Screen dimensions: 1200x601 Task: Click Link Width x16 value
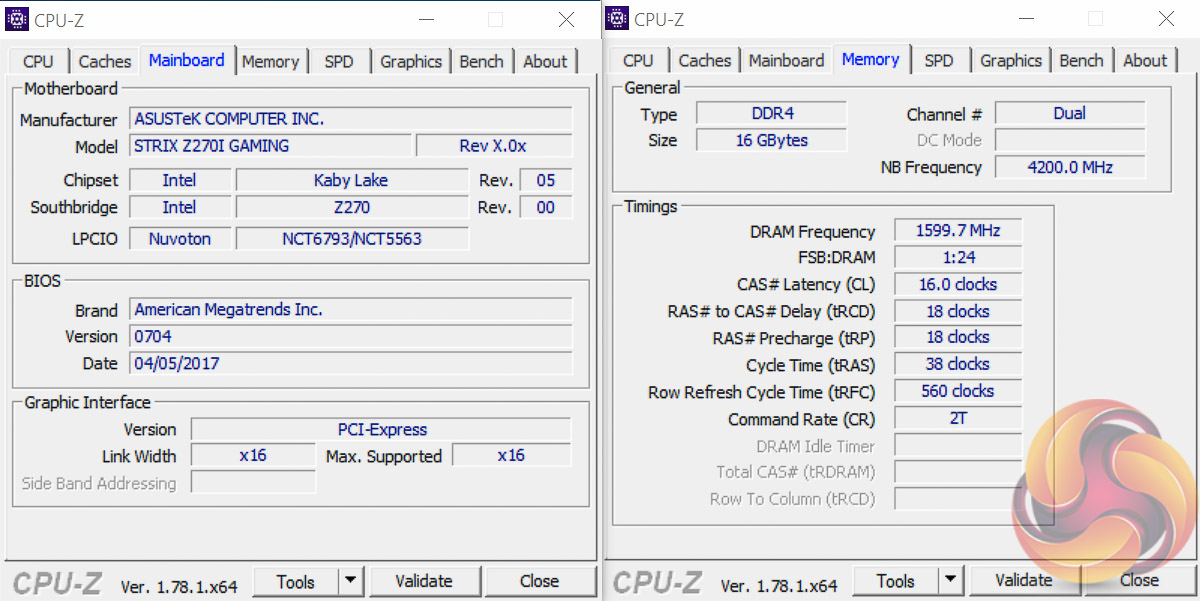coord(253,456)
